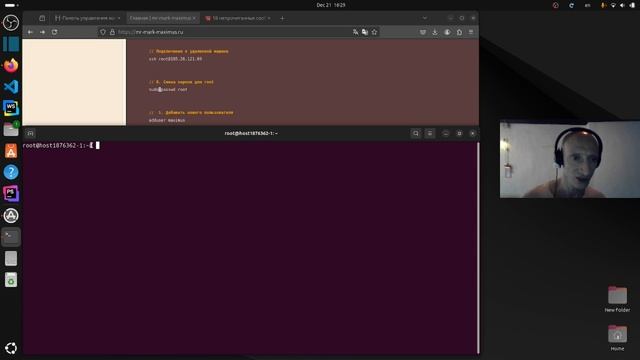Open the search icon in the terminal header
Viewport: 640px width, 360px height.
pos(416,133)
